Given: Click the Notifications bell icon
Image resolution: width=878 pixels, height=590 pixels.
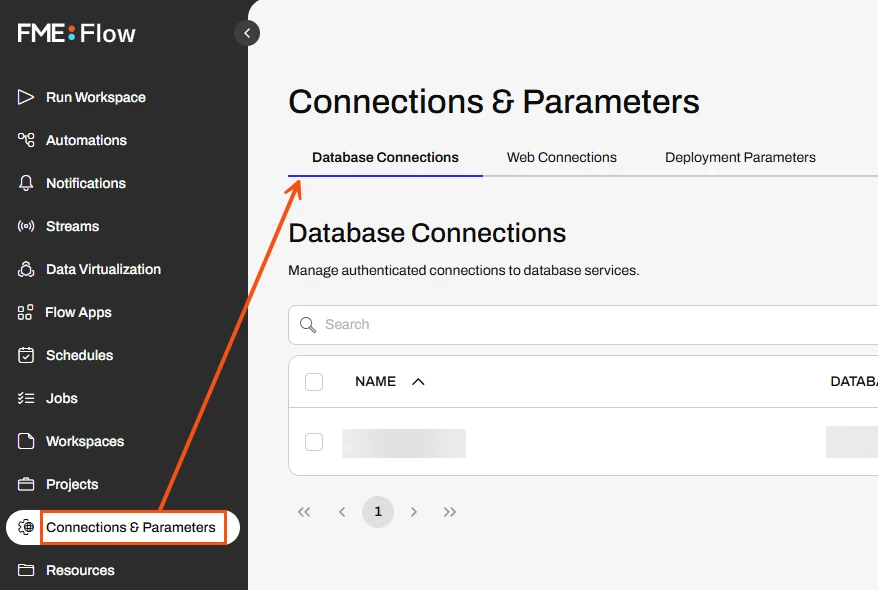Looking at the screenshot, I should point(26,183).
